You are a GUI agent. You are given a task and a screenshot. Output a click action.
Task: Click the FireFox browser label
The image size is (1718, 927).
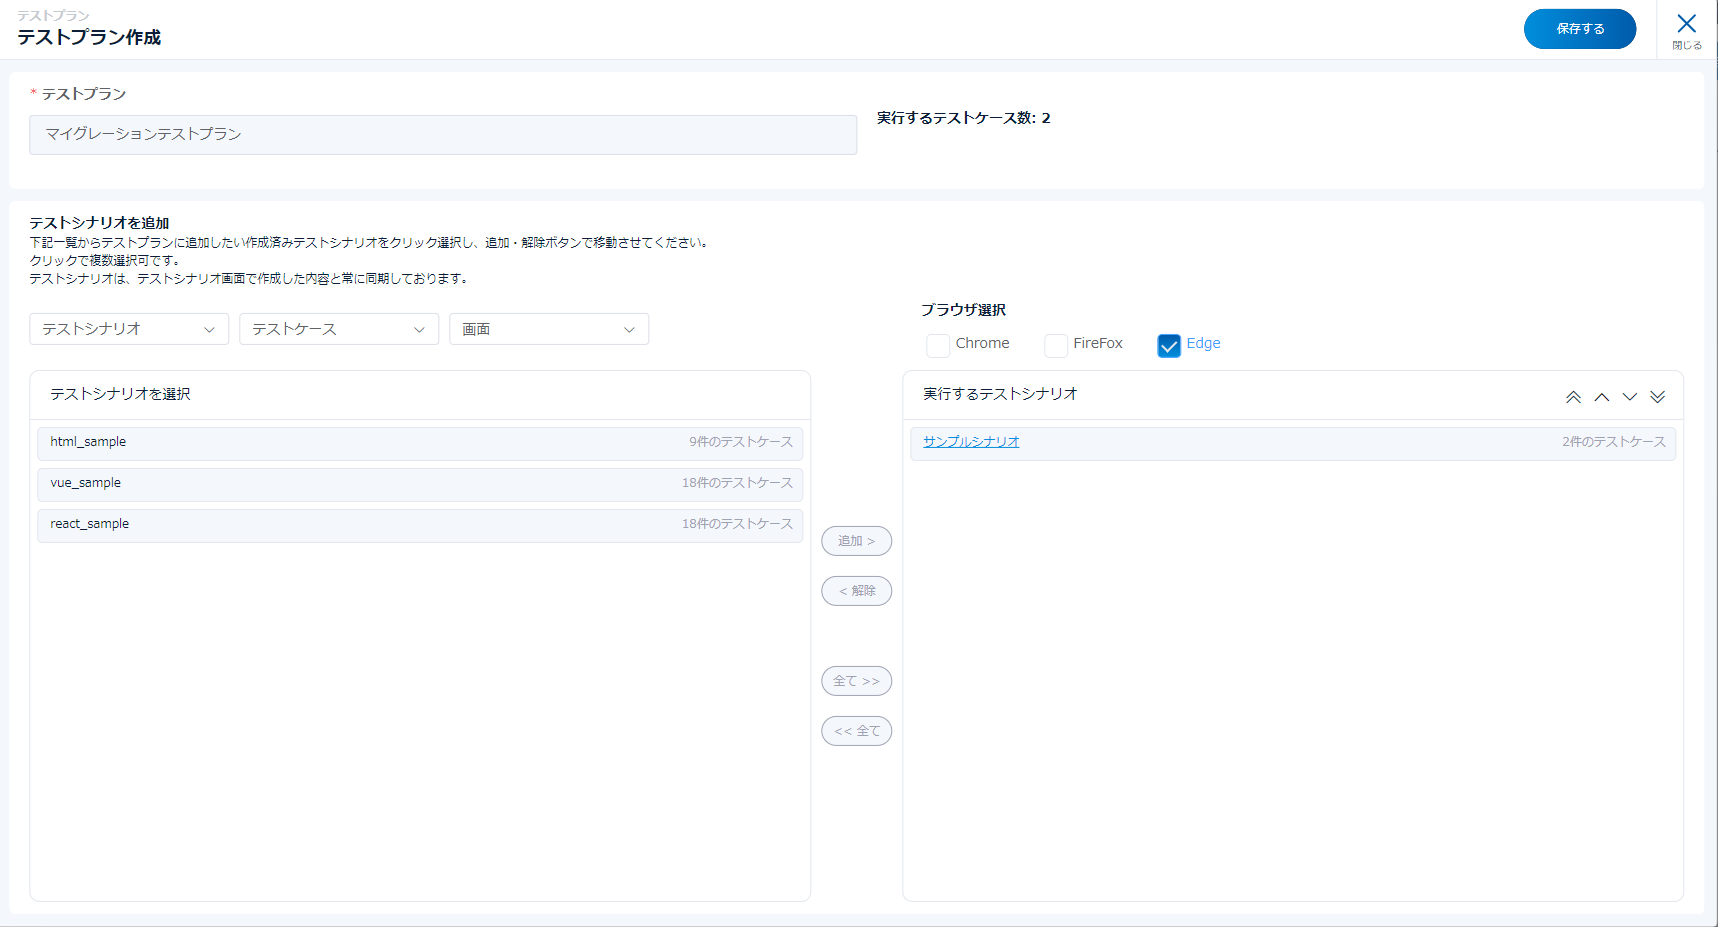click(x=1098, y=343)
